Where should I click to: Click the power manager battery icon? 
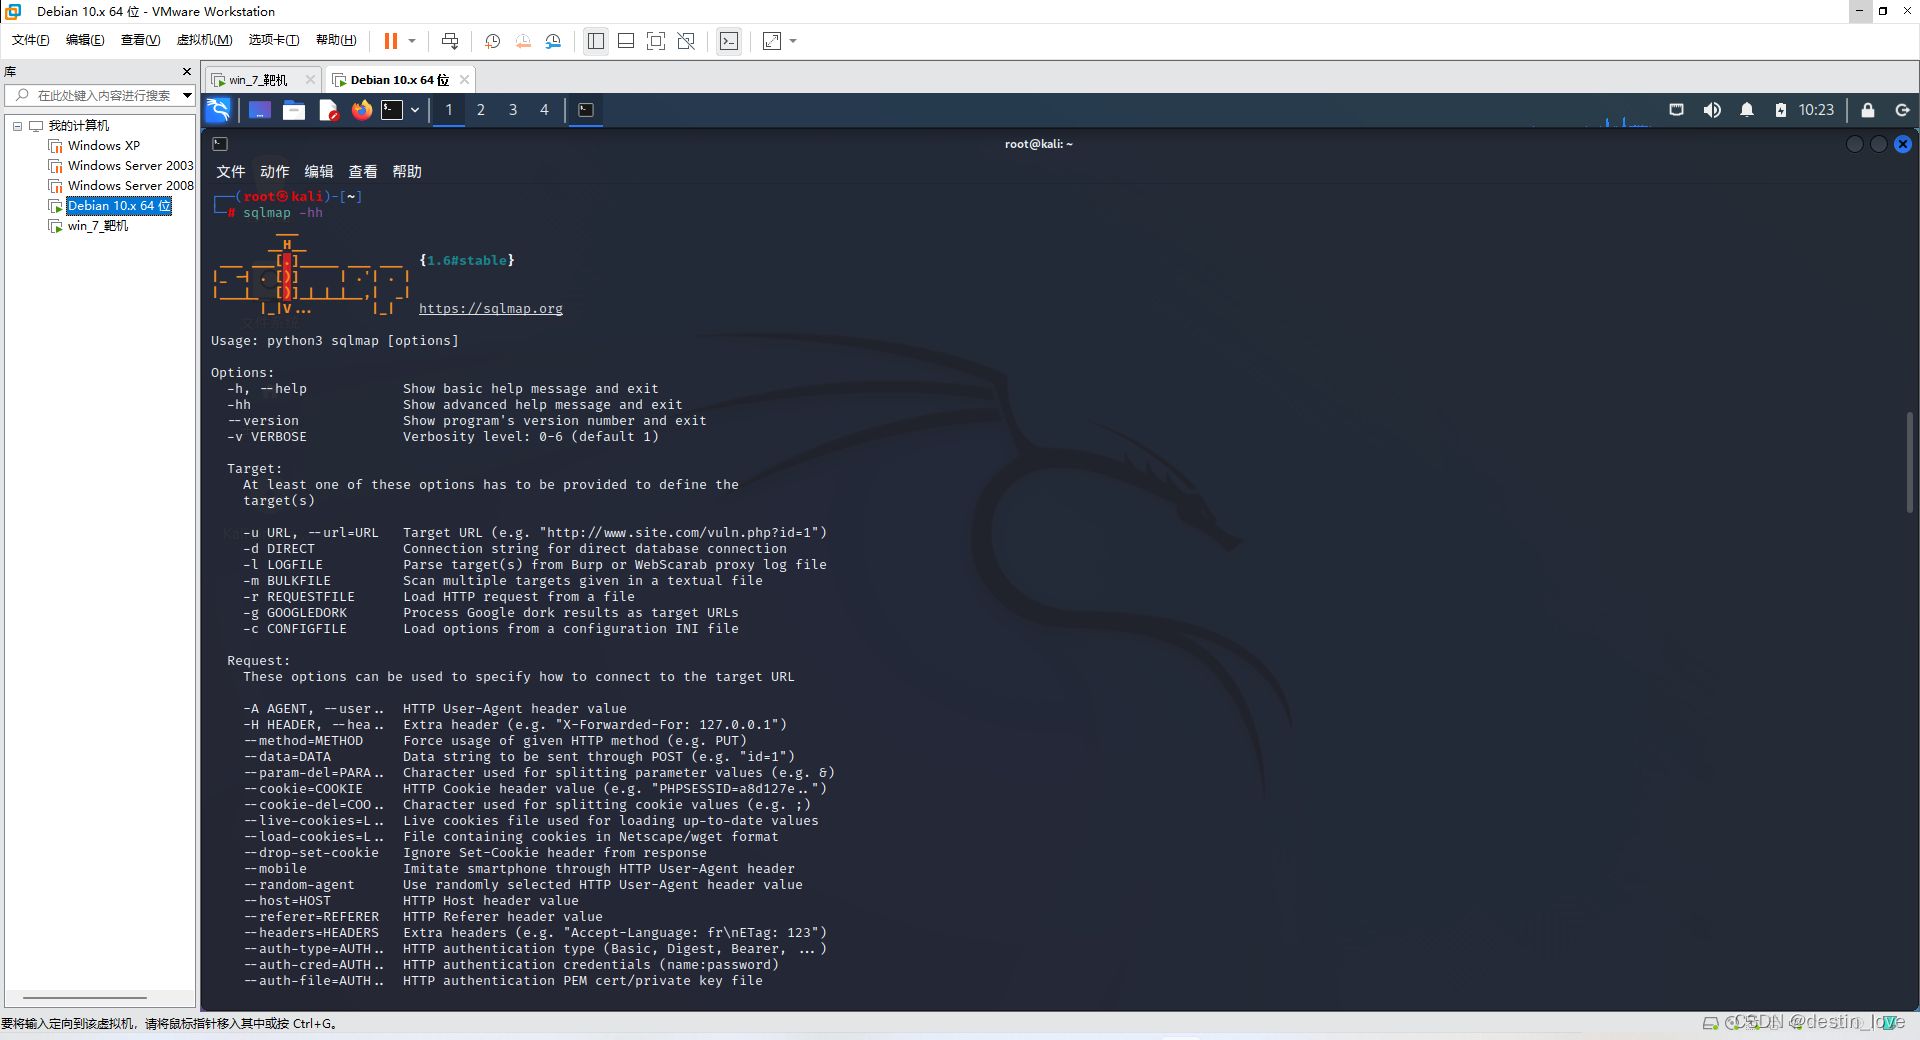point(1781,110)
